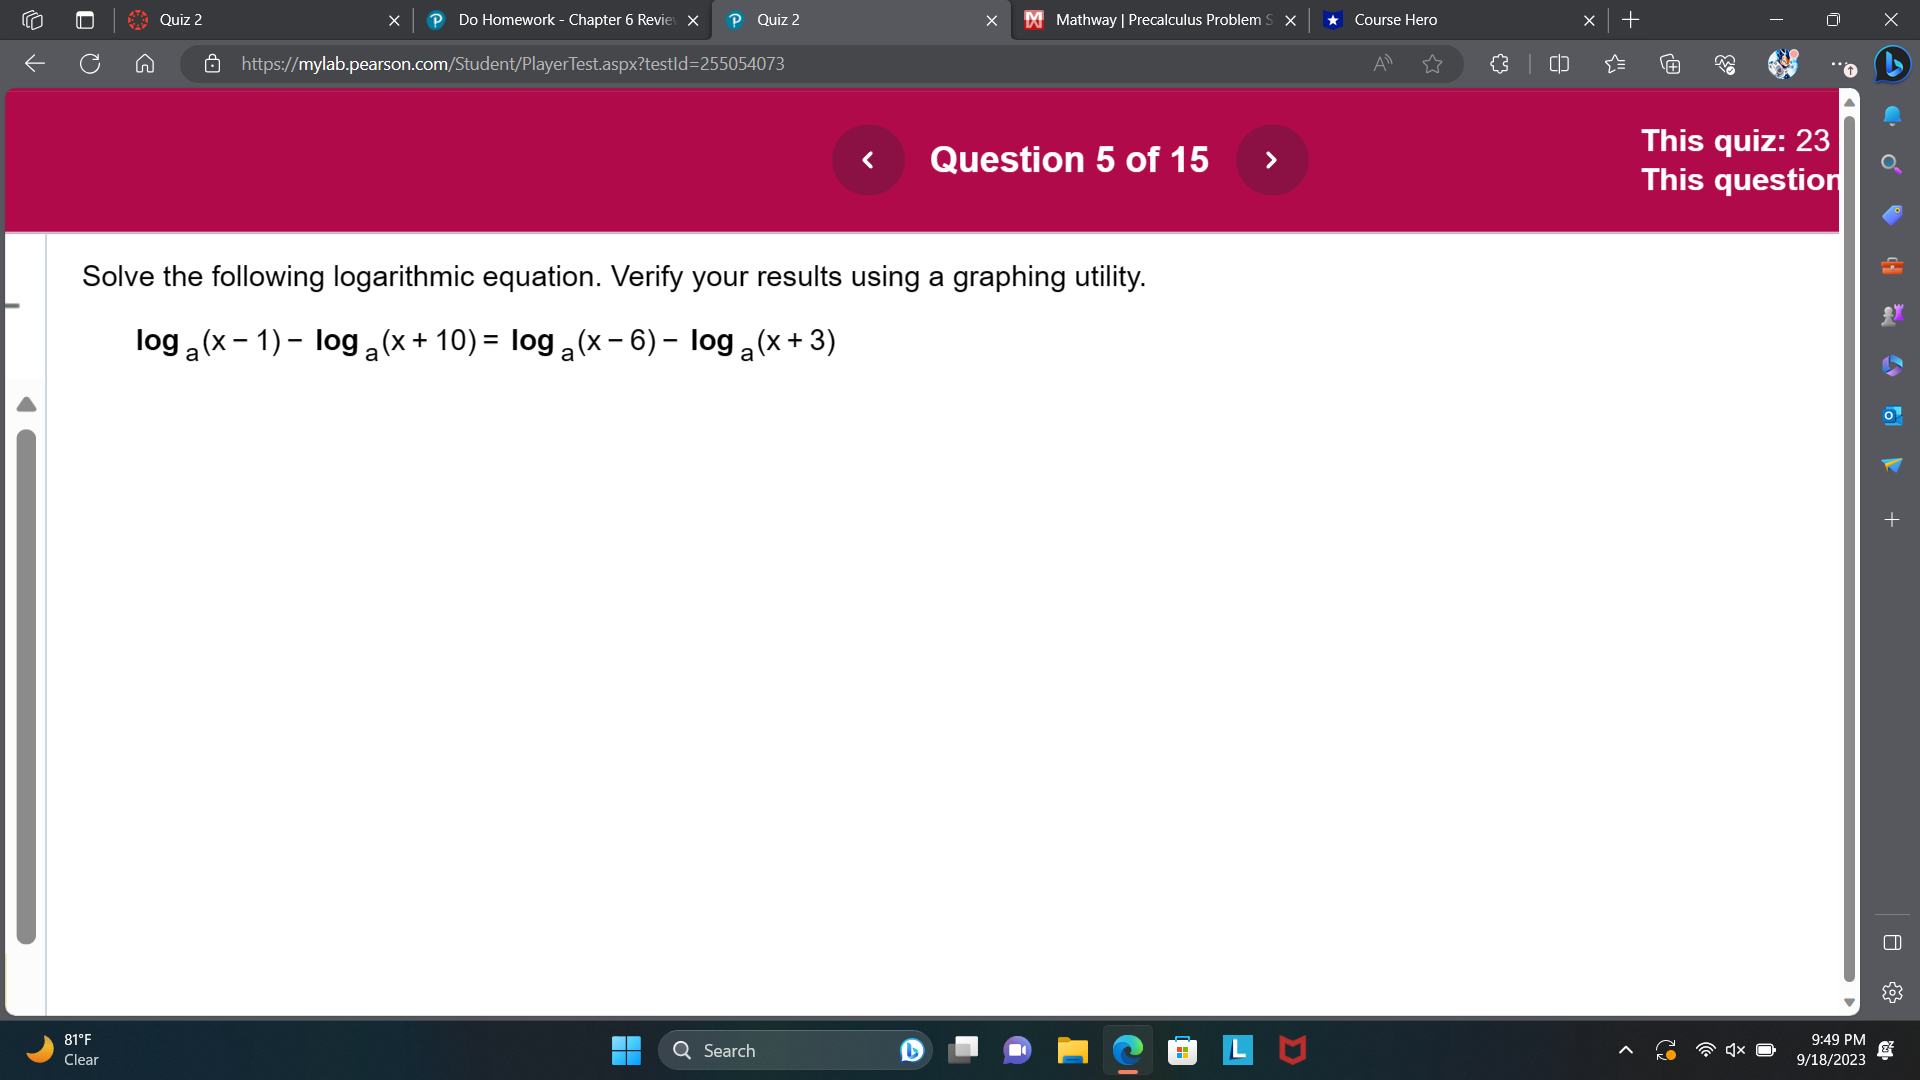Open Outlook from the Edge sidebar

coord(1892,415)
